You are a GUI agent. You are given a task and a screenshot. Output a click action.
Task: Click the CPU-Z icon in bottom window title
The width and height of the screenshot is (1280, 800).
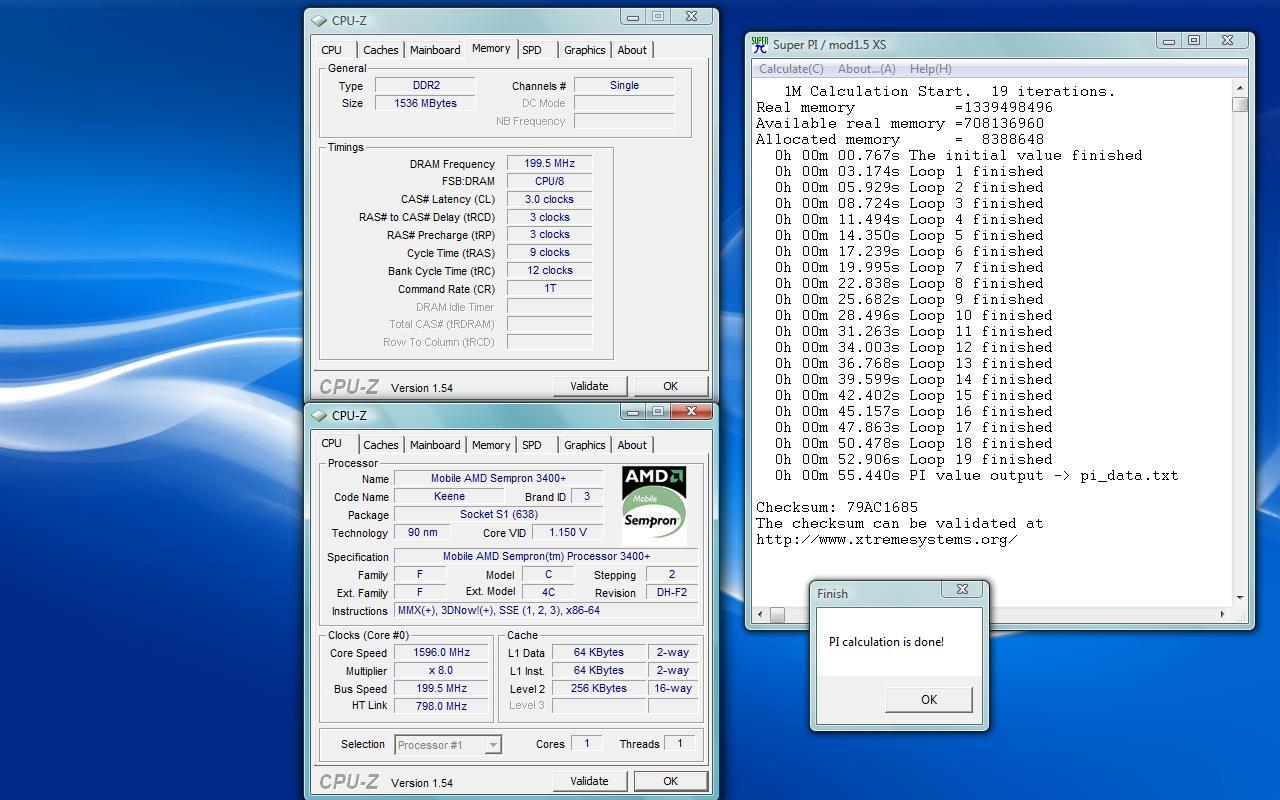point(319,415)
